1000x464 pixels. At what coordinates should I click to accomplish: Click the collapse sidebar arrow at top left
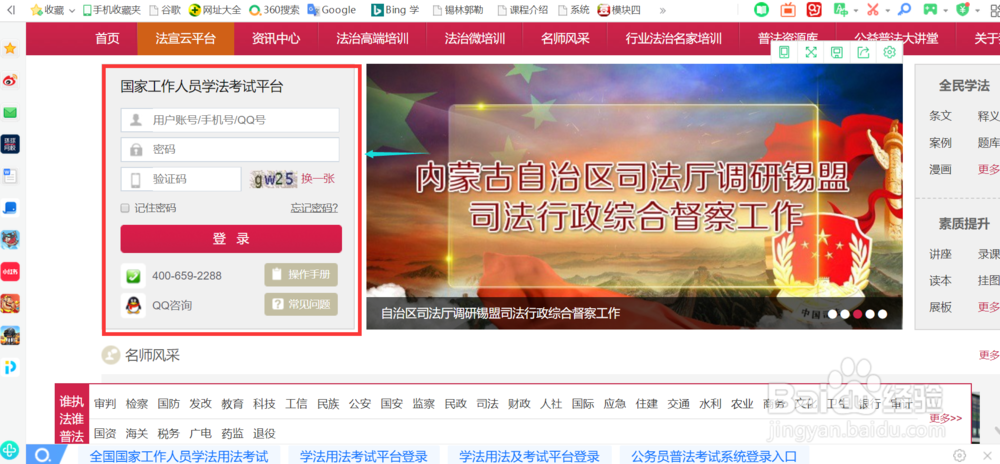[x=11, y=10]
